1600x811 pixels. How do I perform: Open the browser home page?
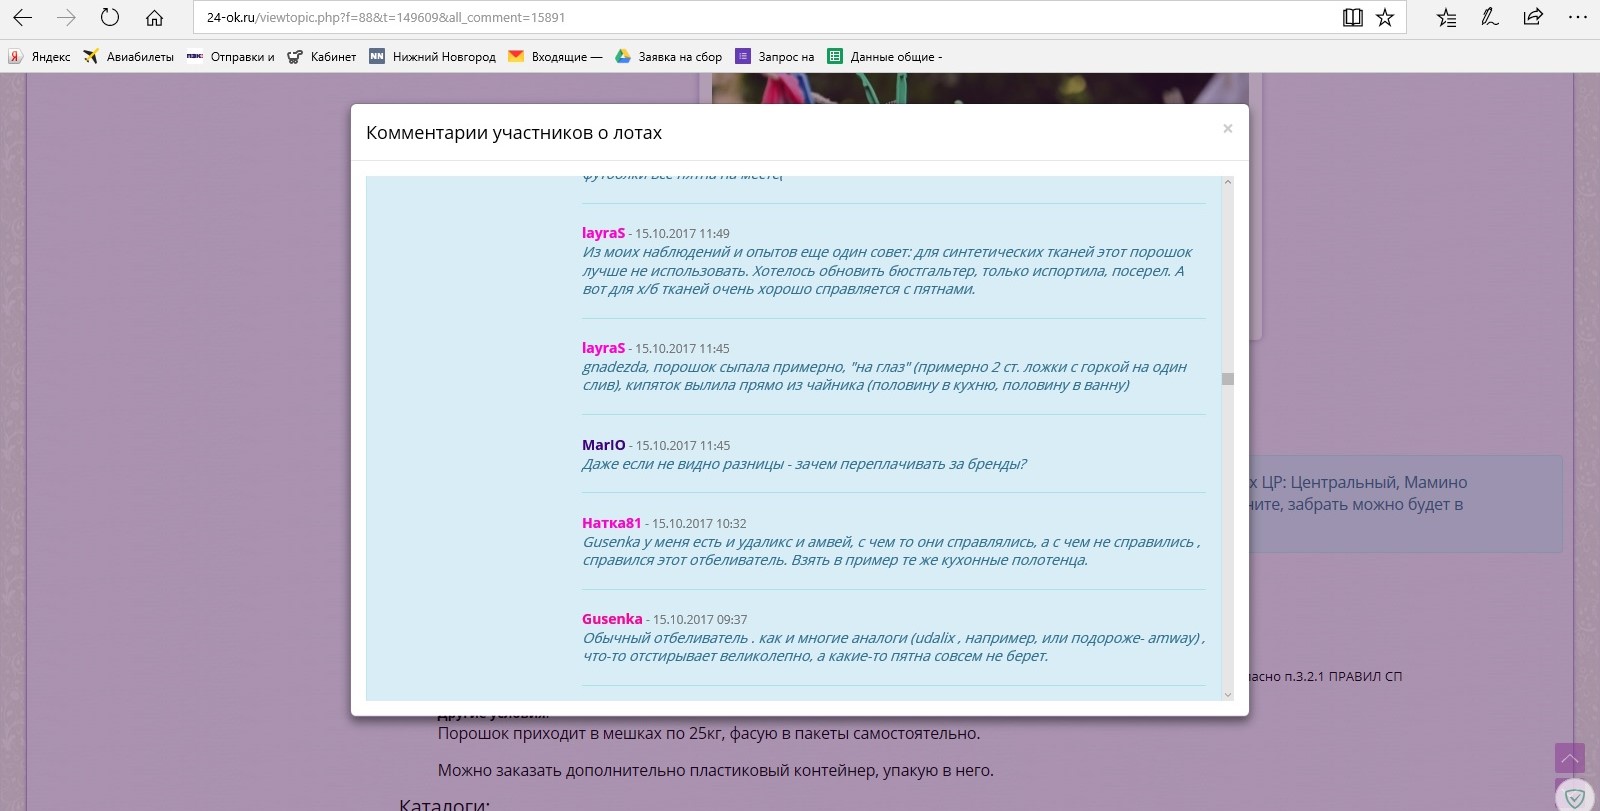click(x=154, y=17)
